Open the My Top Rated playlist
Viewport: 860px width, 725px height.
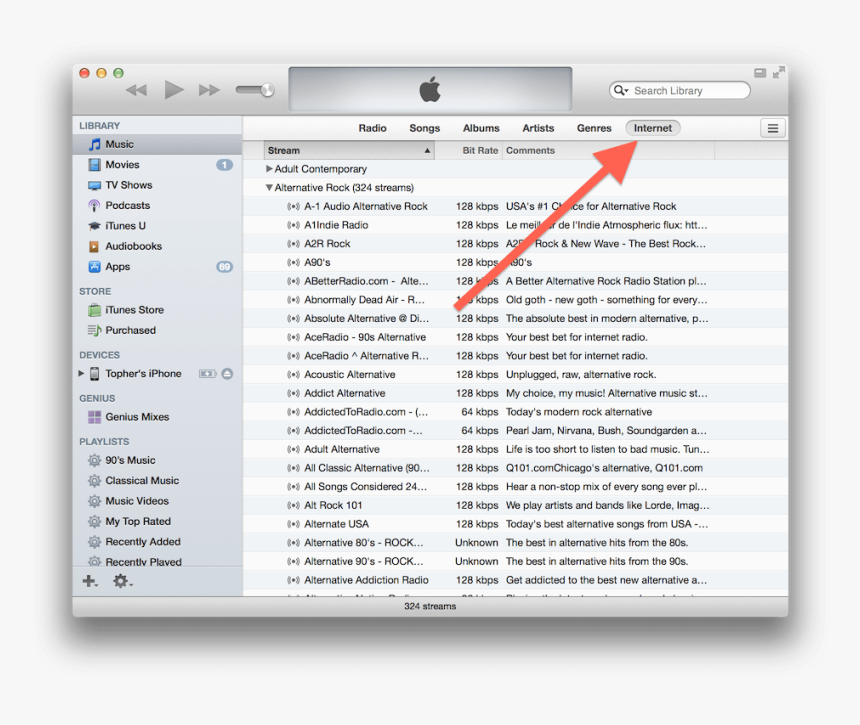click(157, 521)
